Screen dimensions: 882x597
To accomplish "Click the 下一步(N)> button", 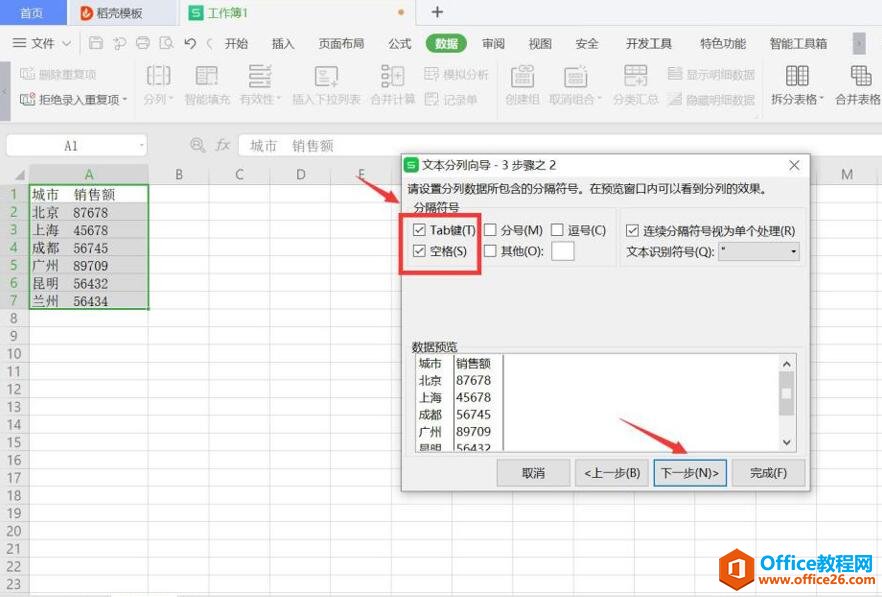I will 690,473.
